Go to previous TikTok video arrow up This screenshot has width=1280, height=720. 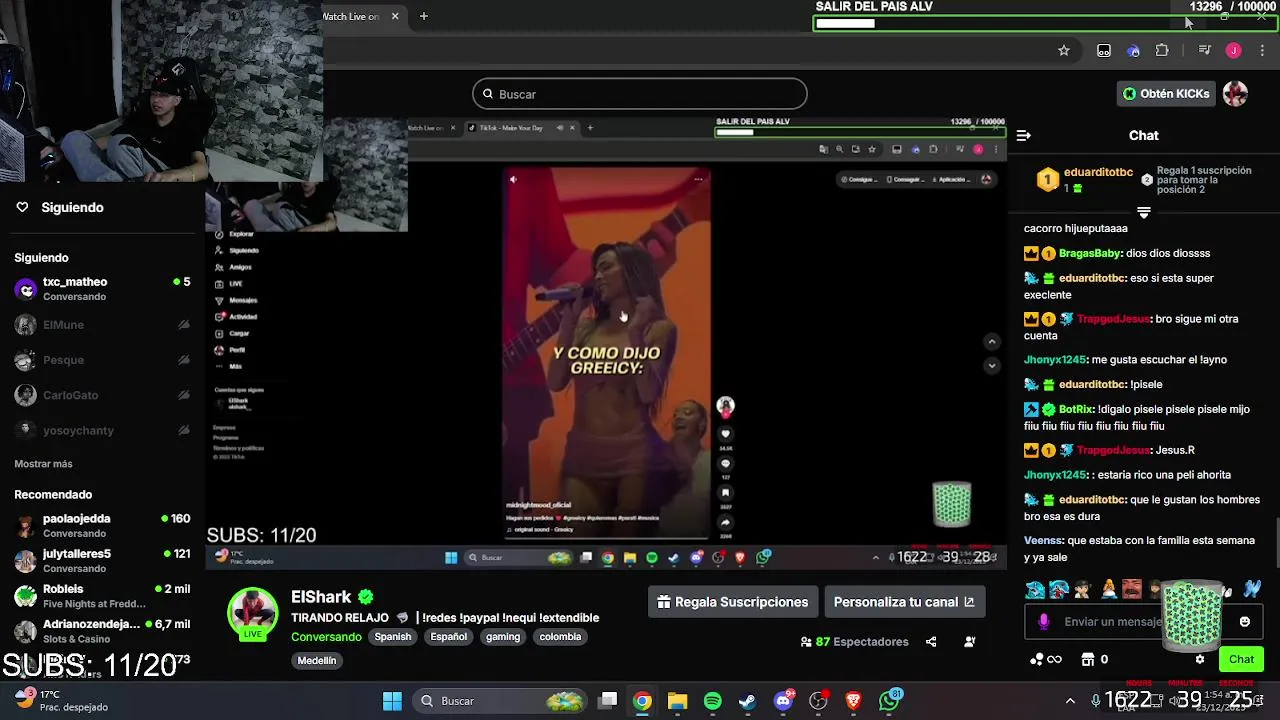(992, 342)
